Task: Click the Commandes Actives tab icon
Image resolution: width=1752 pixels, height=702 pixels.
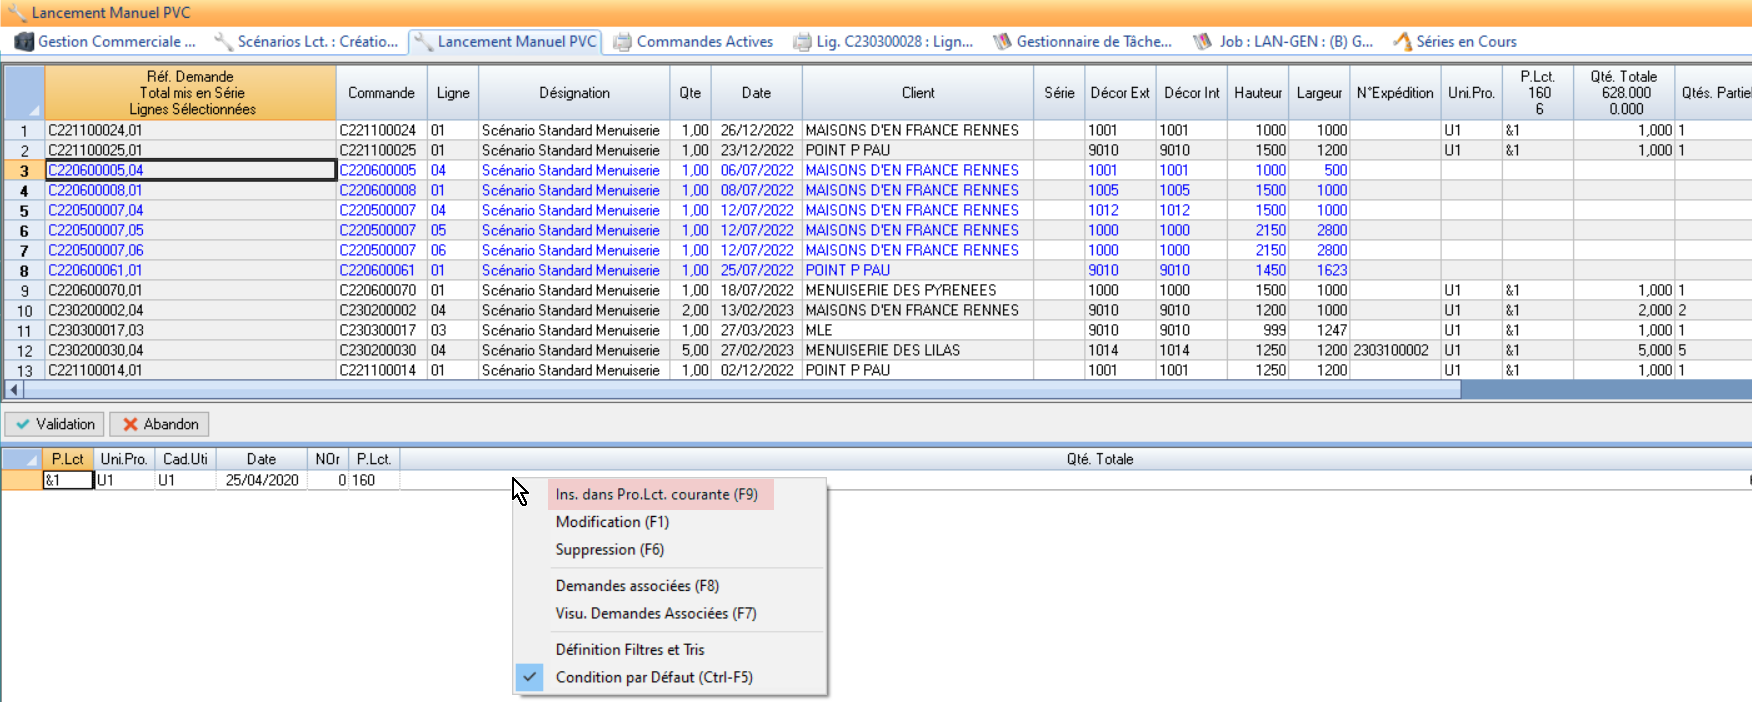Action: 622,42
